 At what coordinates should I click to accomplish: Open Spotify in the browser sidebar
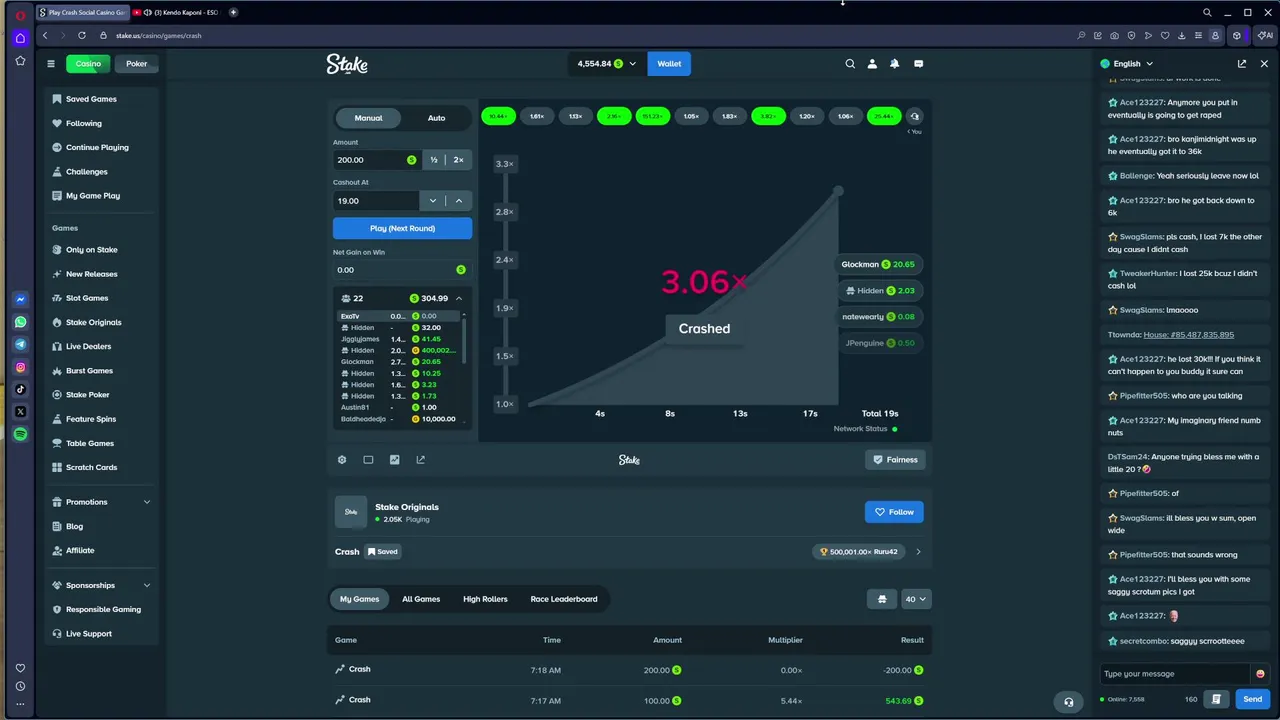20,434
